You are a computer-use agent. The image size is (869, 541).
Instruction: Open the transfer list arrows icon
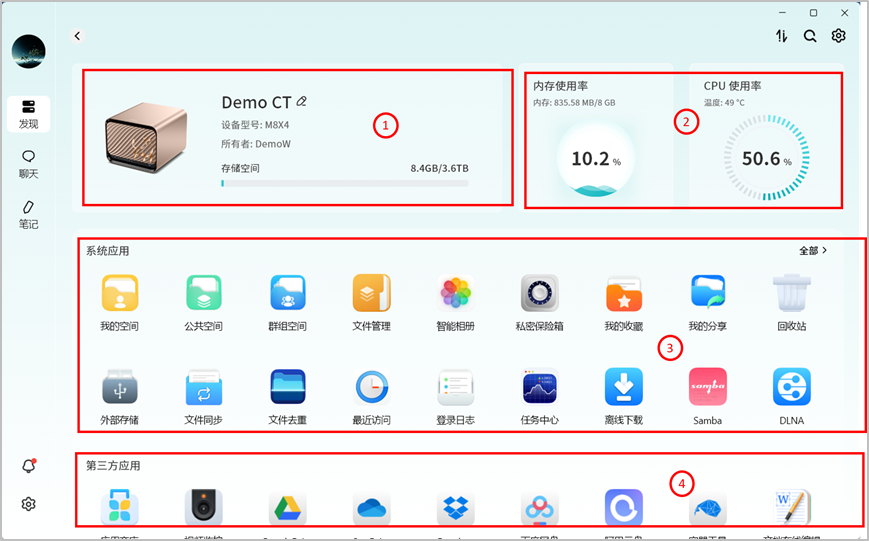tap(781, 36)
